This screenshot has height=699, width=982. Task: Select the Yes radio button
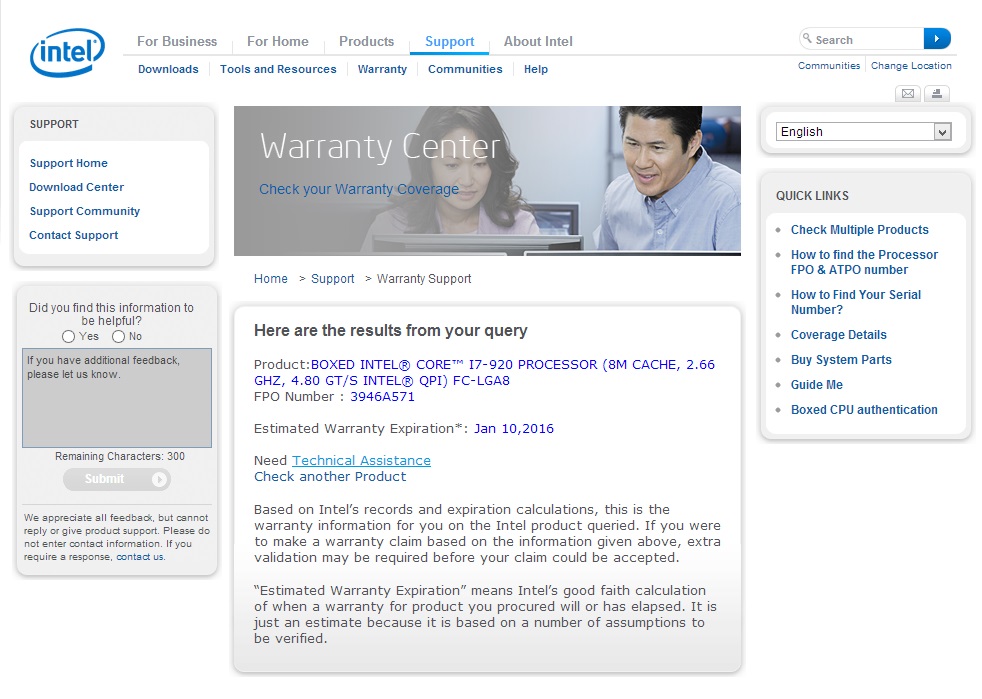[68, 337]
